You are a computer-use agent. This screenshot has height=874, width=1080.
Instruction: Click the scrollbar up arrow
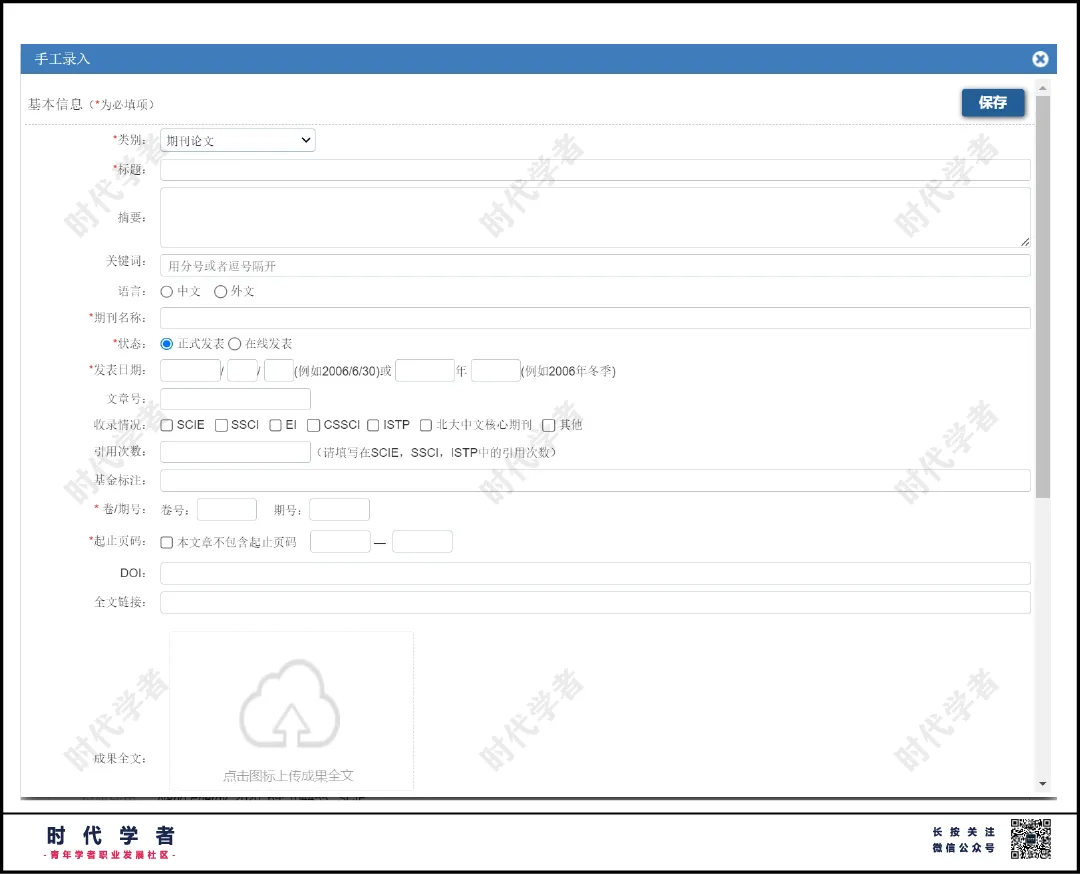[x=1042, y=88]
